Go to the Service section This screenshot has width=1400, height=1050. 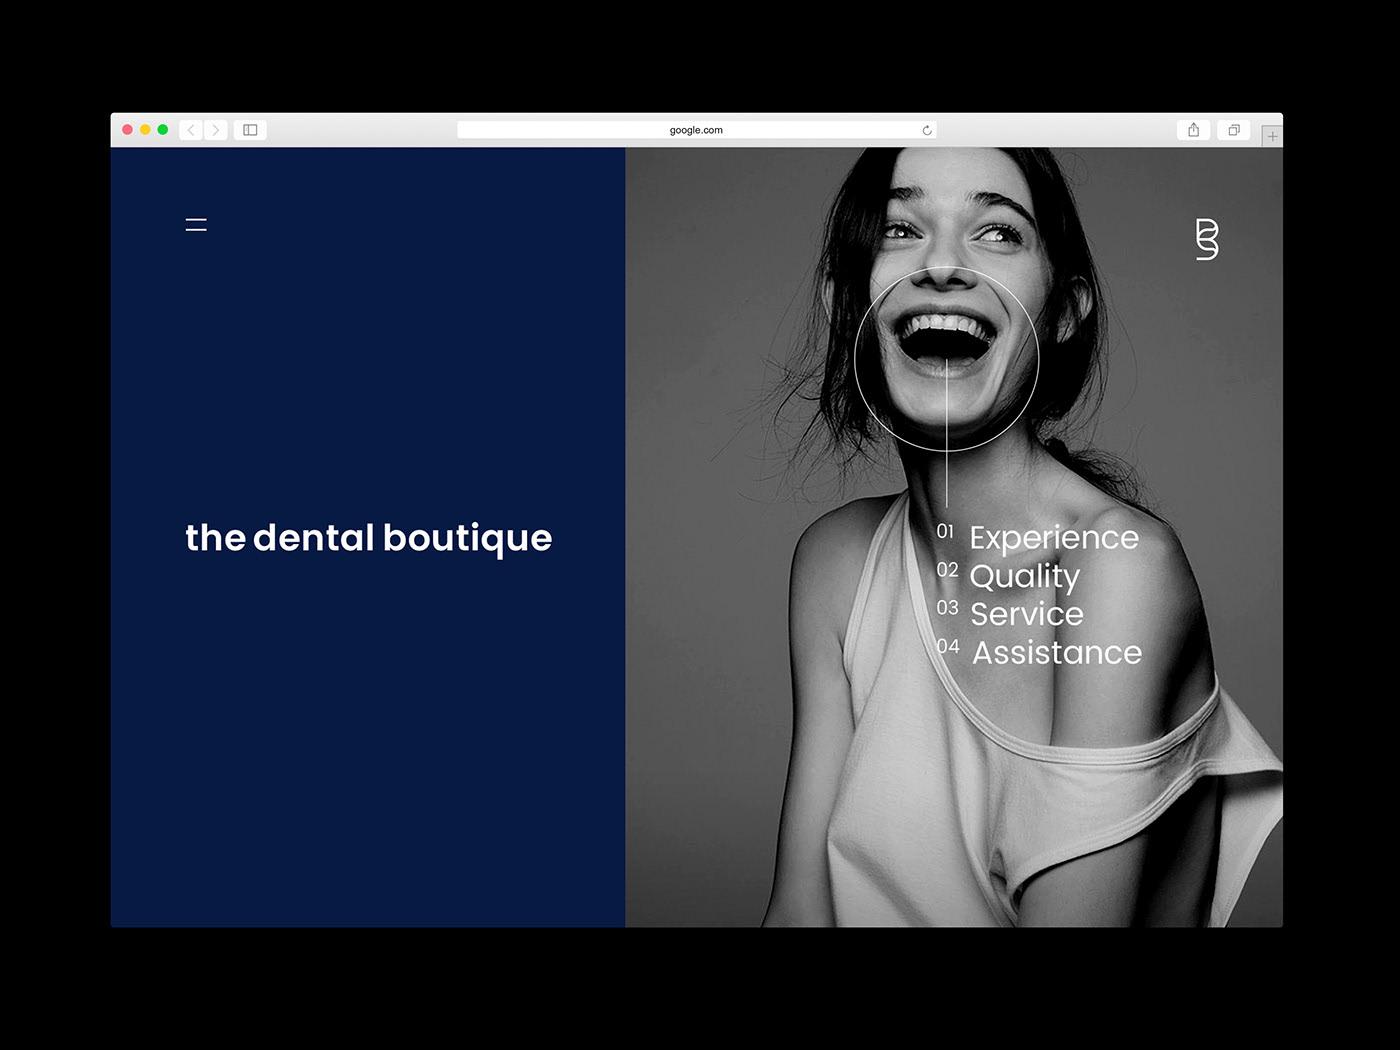[1027, 614]
